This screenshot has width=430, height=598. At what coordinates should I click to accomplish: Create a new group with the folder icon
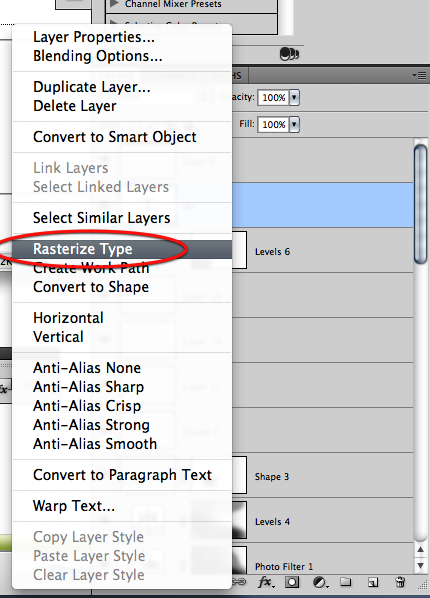(x=346, y=582)
